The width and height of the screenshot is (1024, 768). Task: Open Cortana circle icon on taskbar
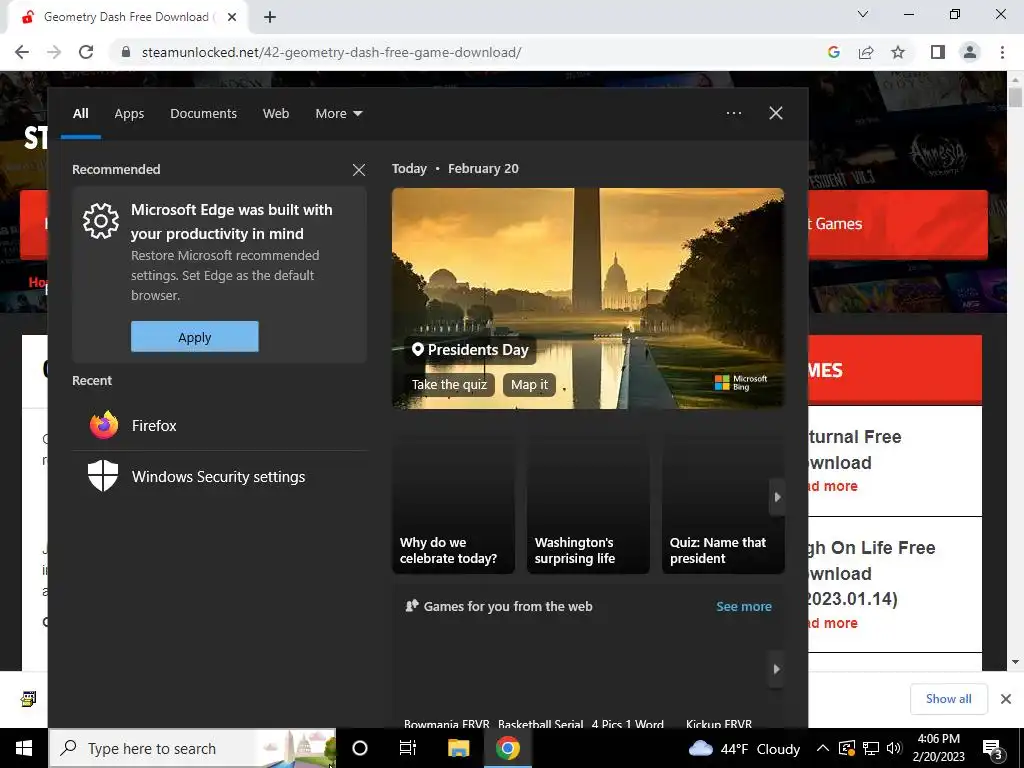tap(360, 748)
